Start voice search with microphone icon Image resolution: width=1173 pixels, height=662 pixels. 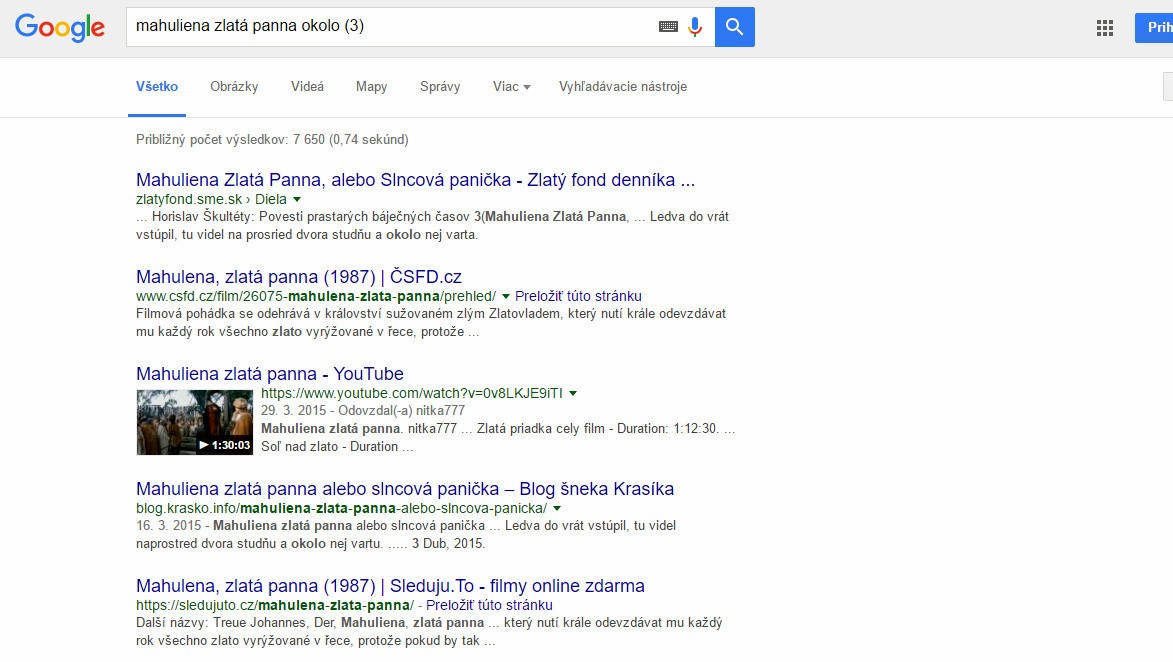click(x=695, y=27)
